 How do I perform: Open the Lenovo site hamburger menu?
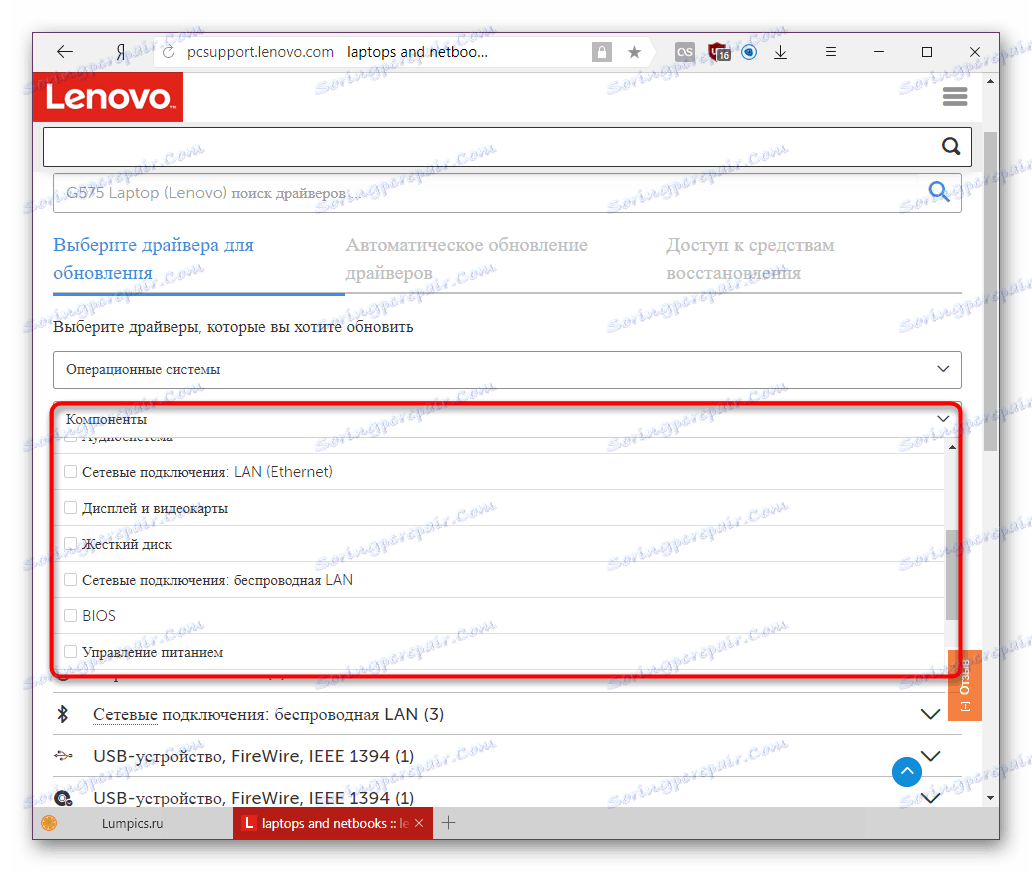[954, 96]
